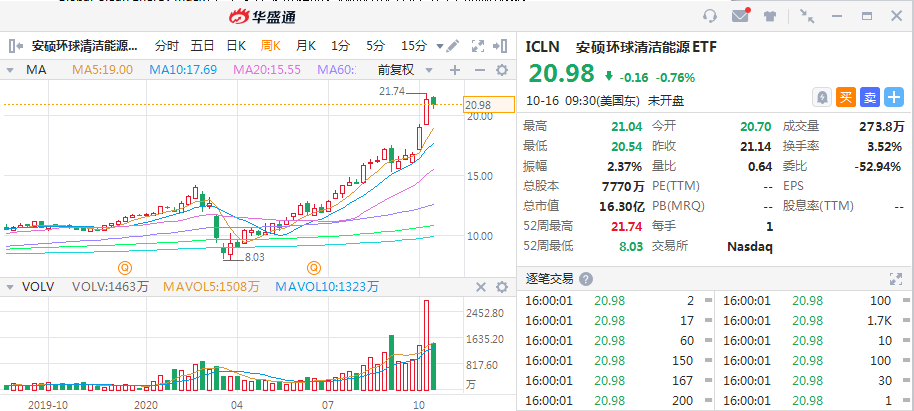This screenshot has height=411, width=914.
Task: Switch to 15分 chart tab
Action: 414,45
